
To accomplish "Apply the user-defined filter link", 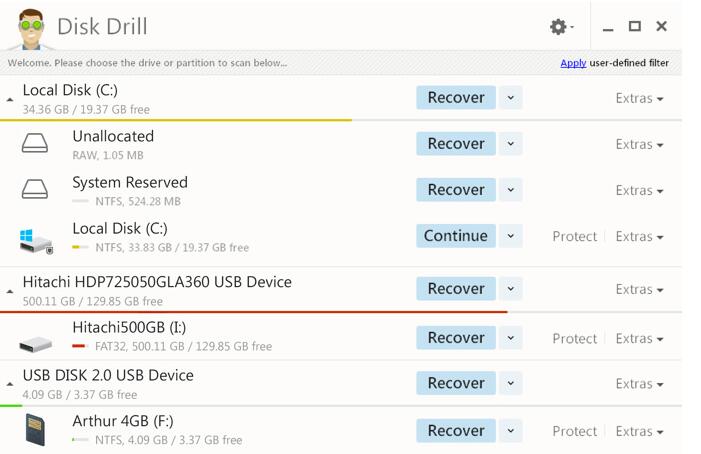I will (x=573, y=63).
